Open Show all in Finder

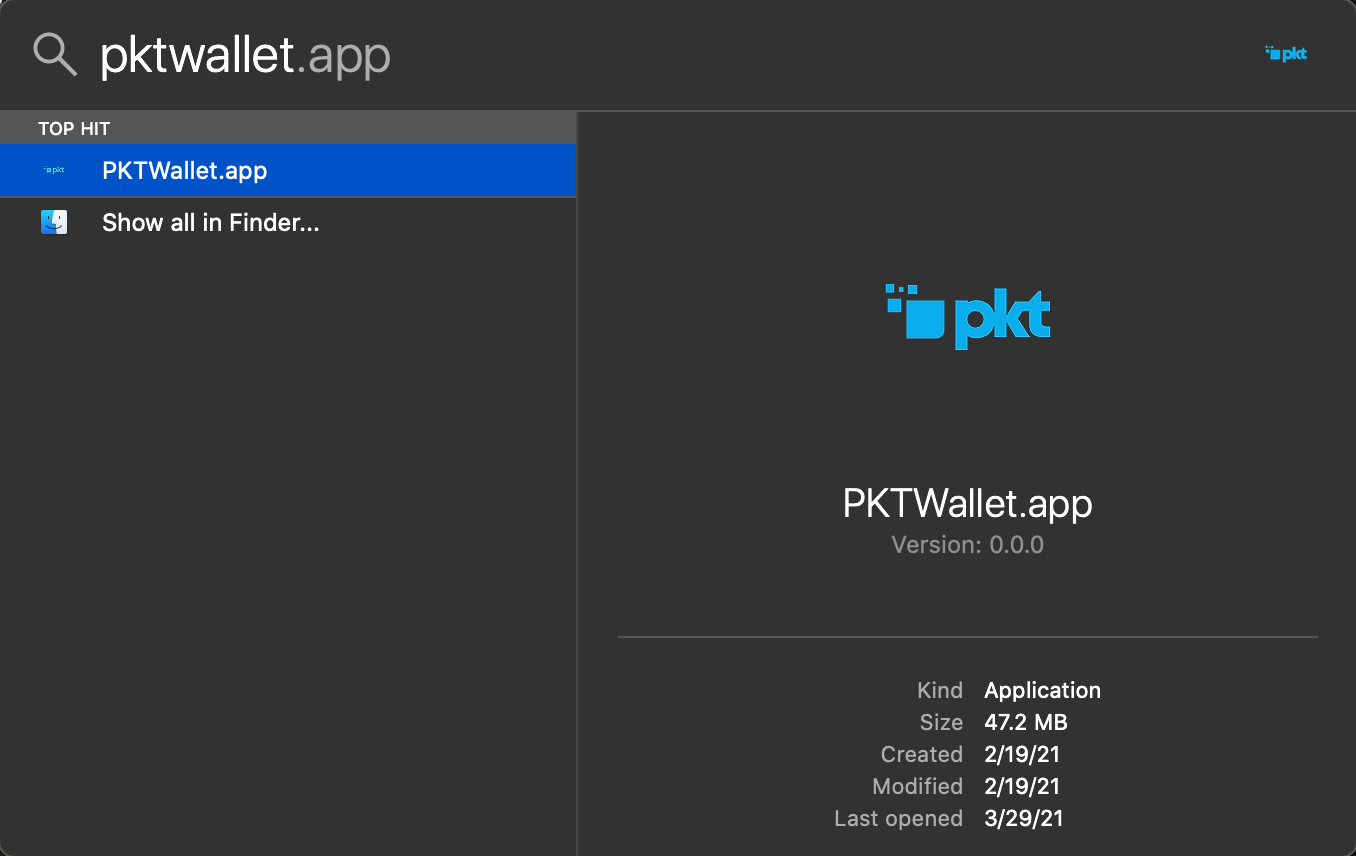tap(210, 222)
